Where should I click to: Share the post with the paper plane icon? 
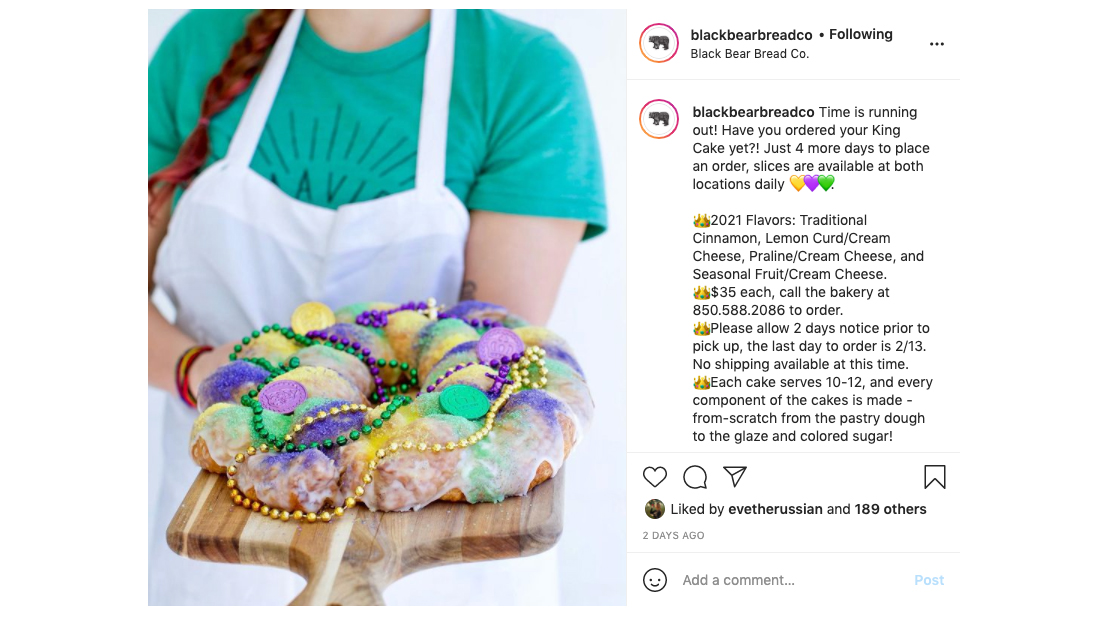[735, 477]
